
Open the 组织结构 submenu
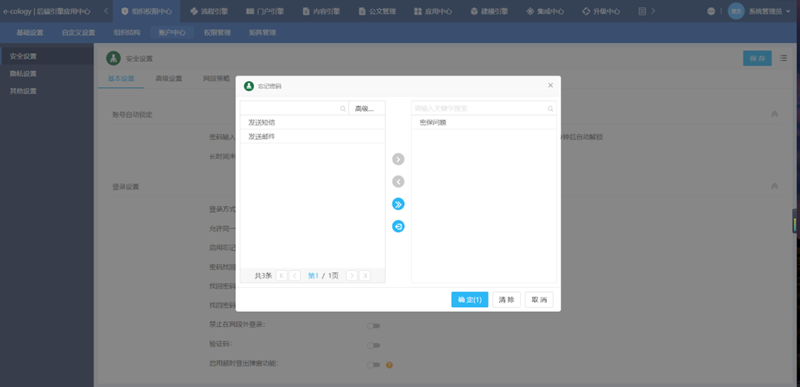coord(127,33)
